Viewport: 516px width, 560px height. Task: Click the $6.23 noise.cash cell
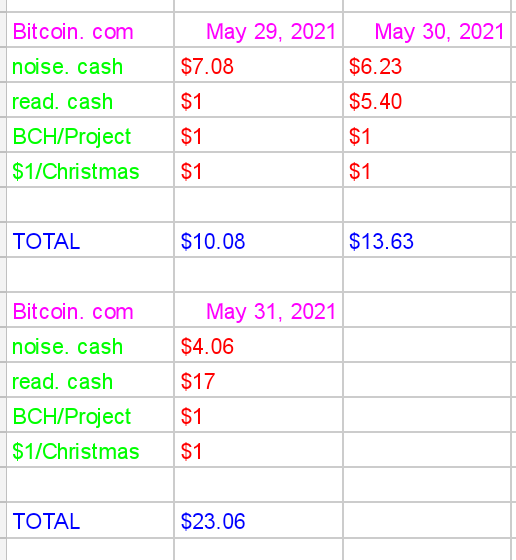(x=427, y=65)
